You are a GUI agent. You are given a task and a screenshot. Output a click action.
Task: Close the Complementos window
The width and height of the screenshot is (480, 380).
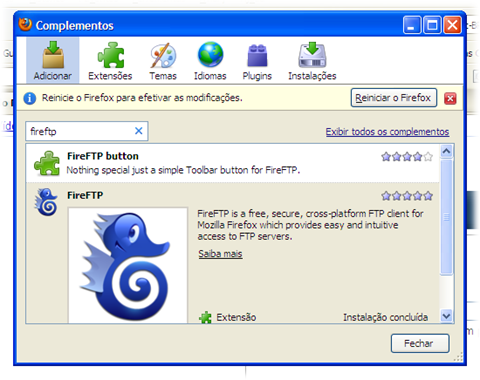click(x=452, y=25)
